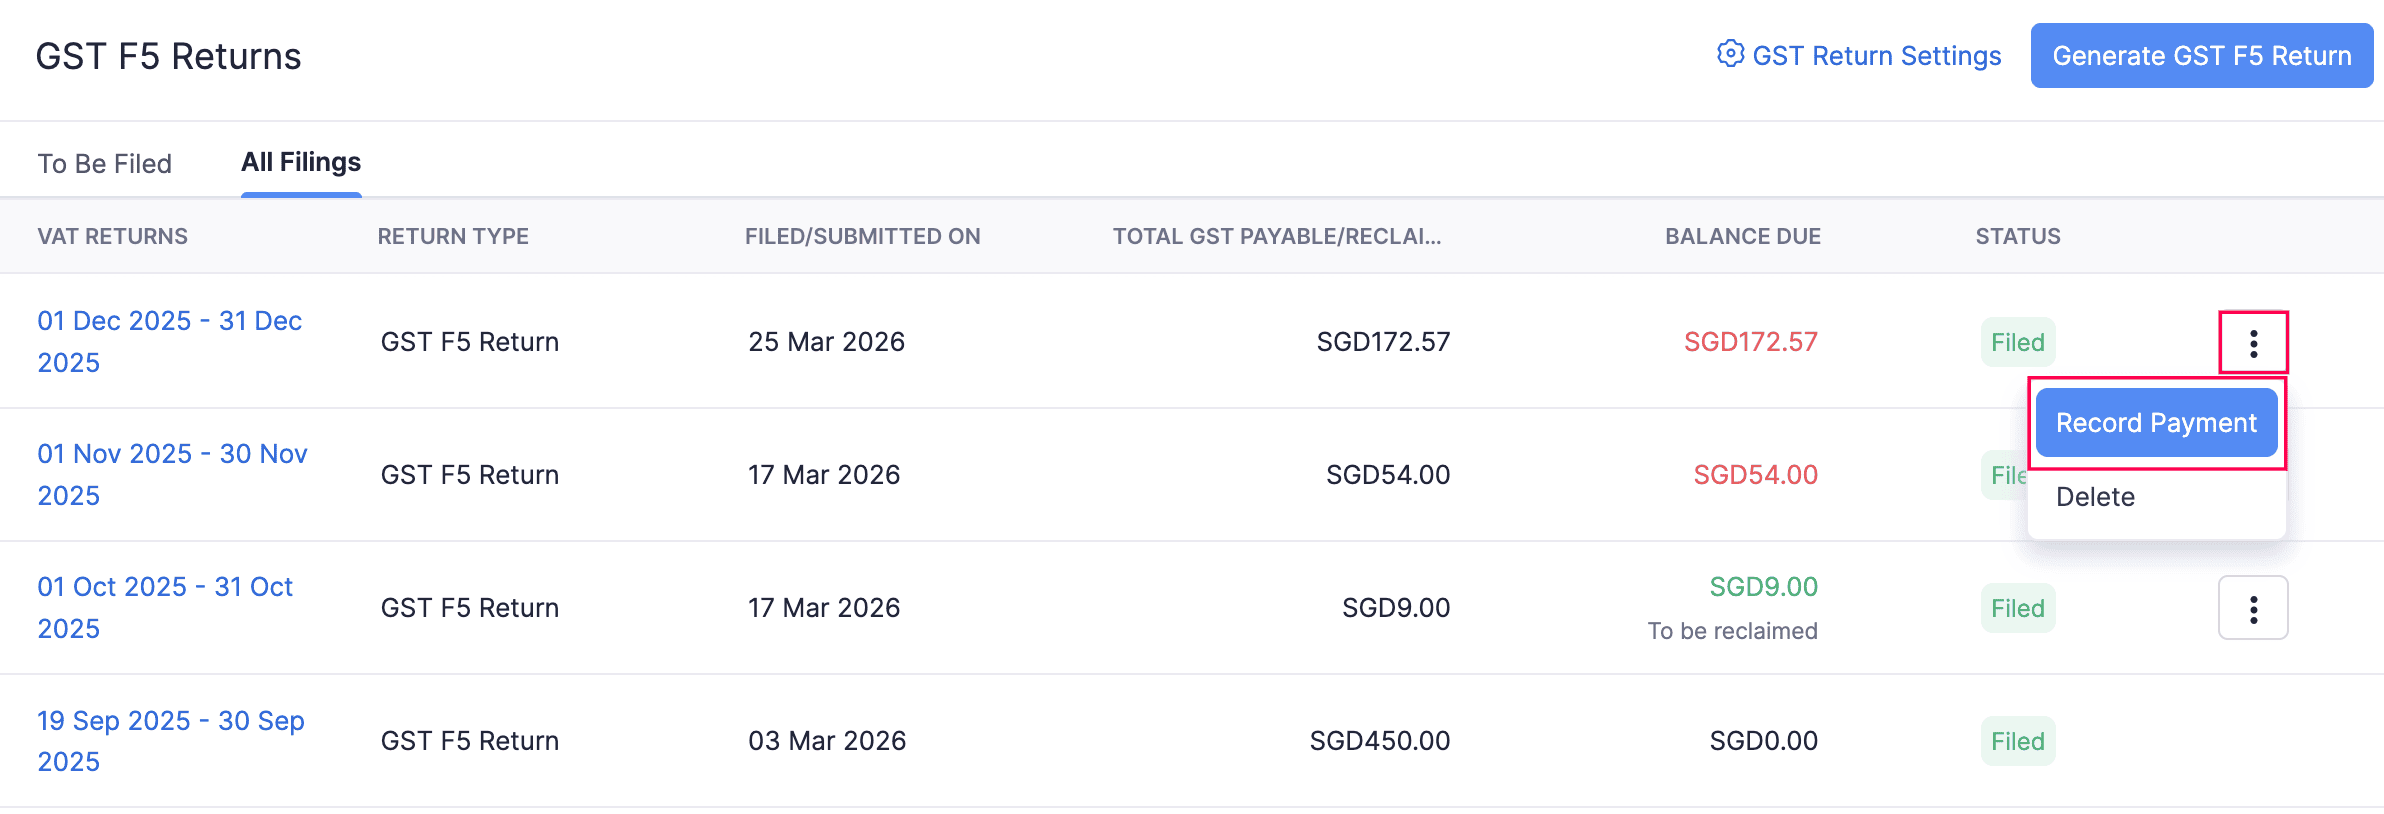
Task: Click the Generate GST F5 Return button
Action: (2201, 55)
